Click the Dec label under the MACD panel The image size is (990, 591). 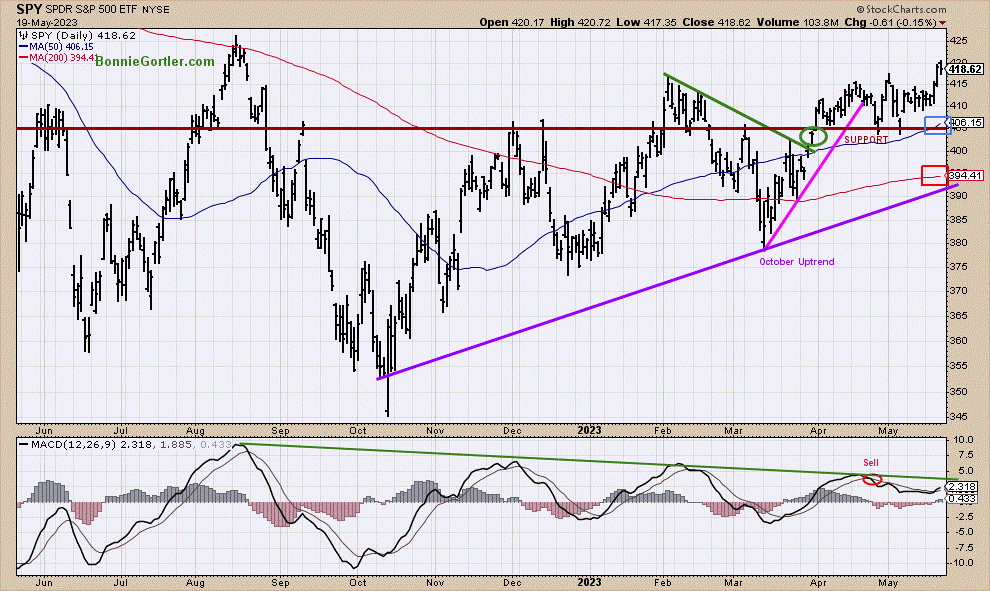[x=512, y=582]
